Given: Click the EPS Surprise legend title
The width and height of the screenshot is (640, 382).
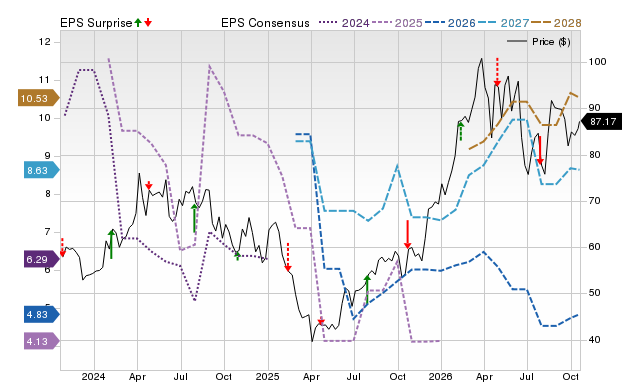Looking at the screenshot, I should click(x=96, y=23).
